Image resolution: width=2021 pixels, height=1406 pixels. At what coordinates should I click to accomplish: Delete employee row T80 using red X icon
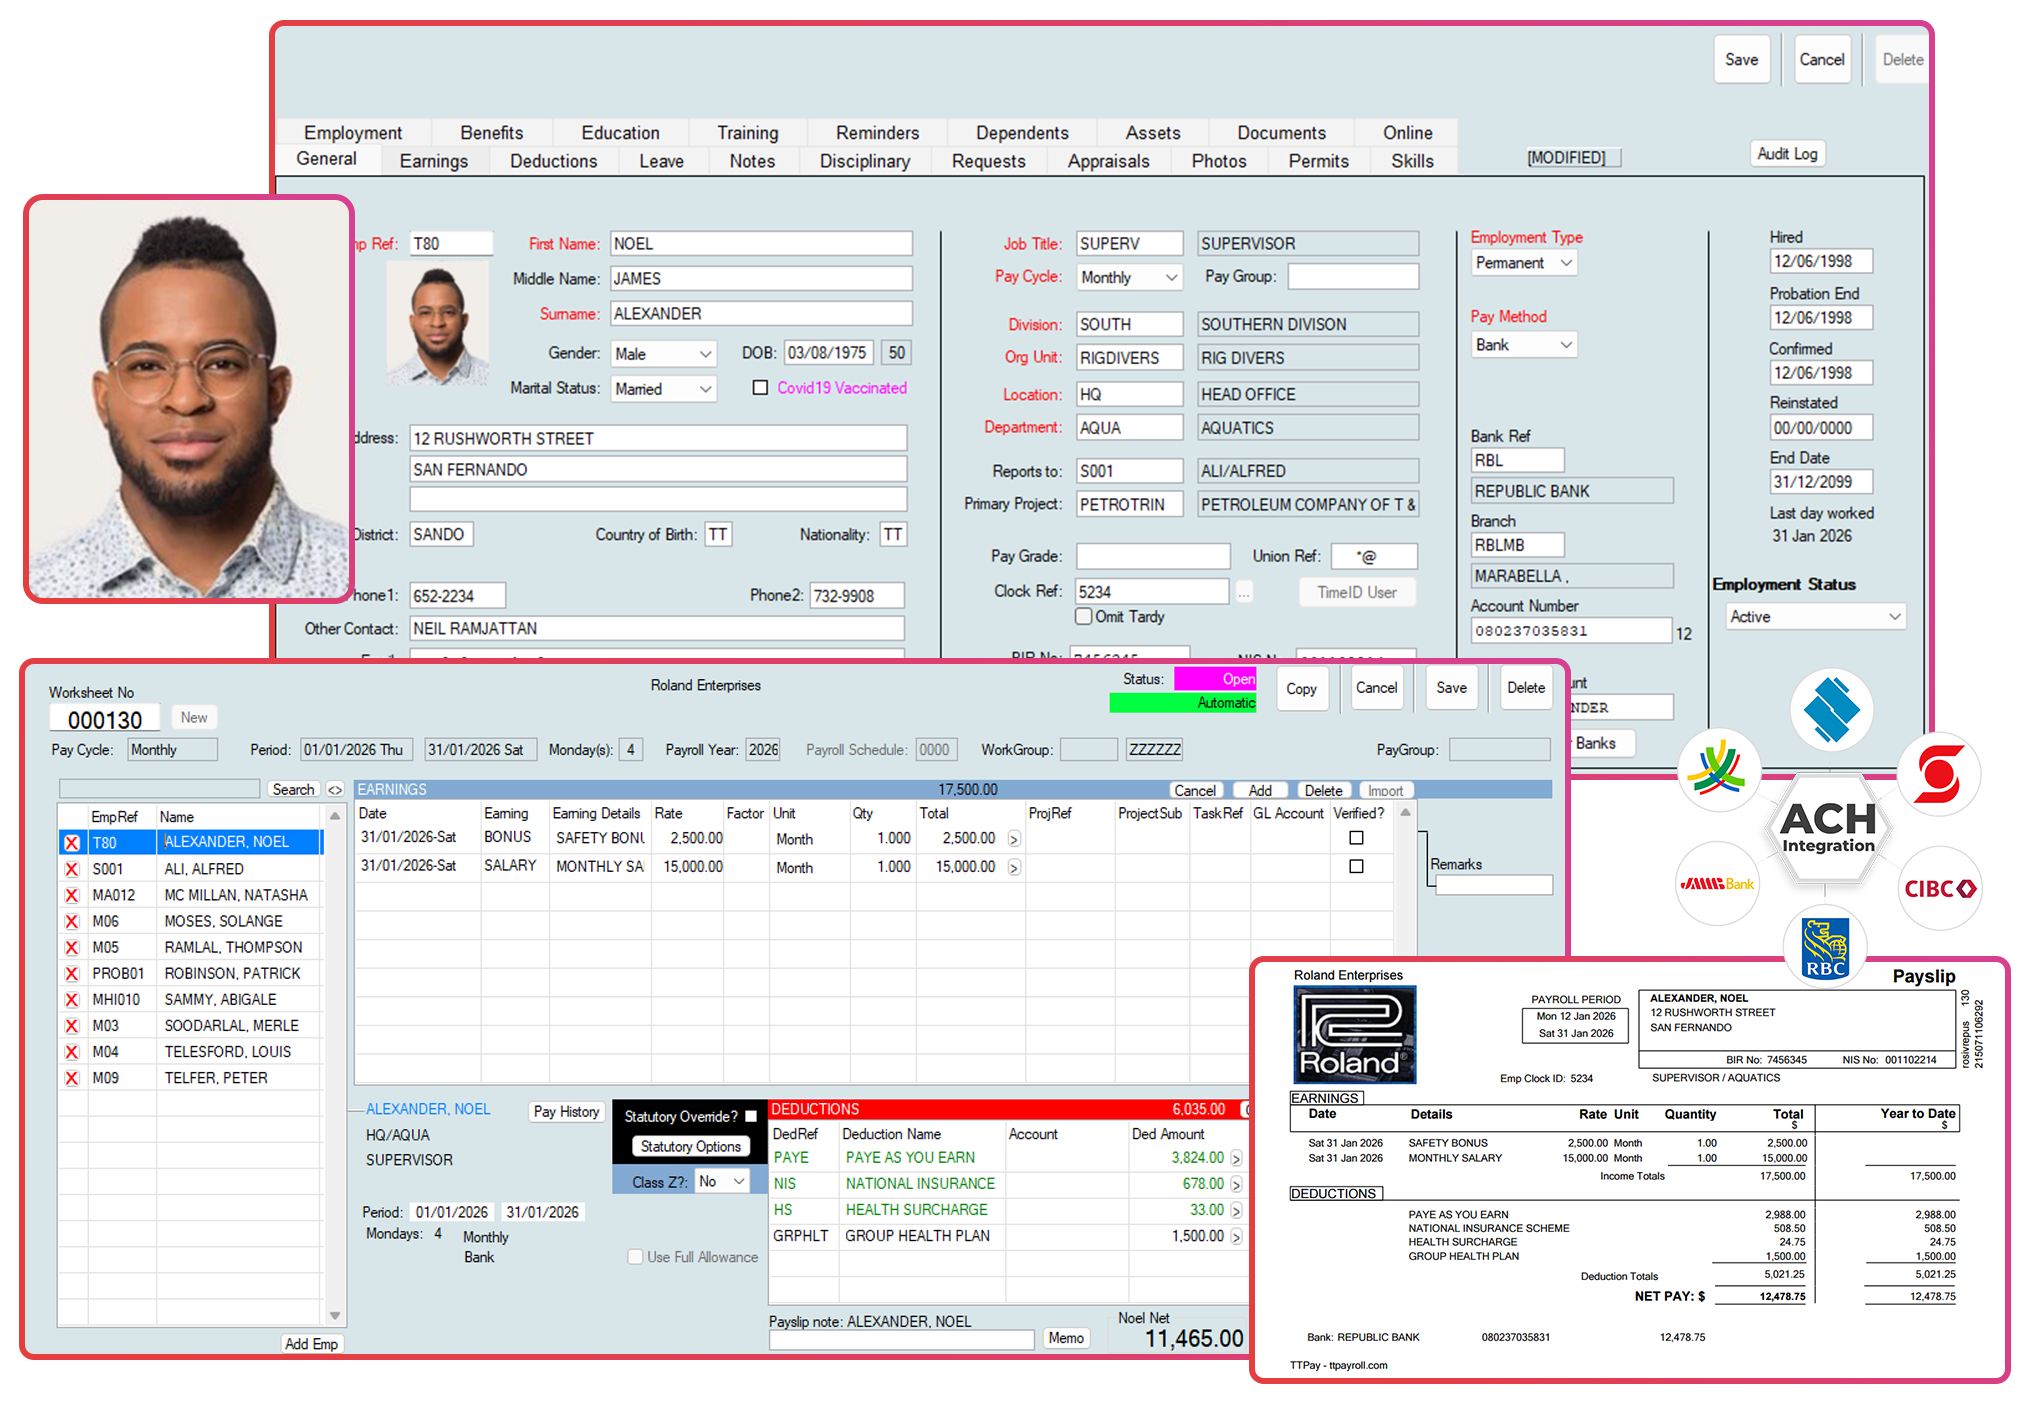[x=71, y=842]
